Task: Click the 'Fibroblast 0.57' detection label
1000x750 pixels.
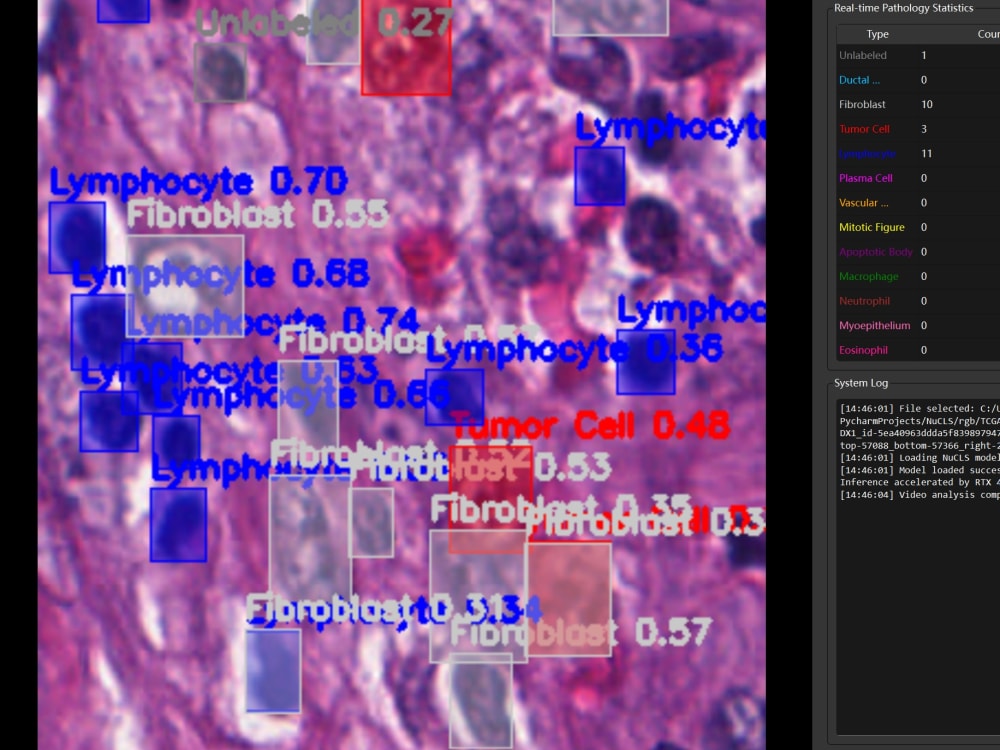Action: tap(581, 632)
